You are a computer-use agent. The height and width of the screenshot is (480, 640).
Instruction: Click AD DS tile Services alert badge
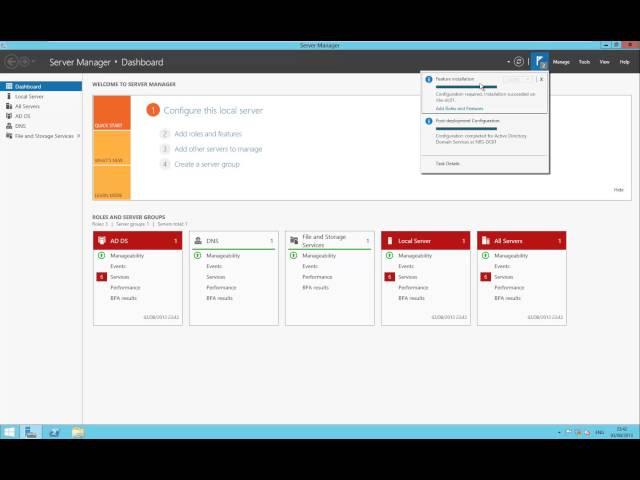(x=101, y=277)
